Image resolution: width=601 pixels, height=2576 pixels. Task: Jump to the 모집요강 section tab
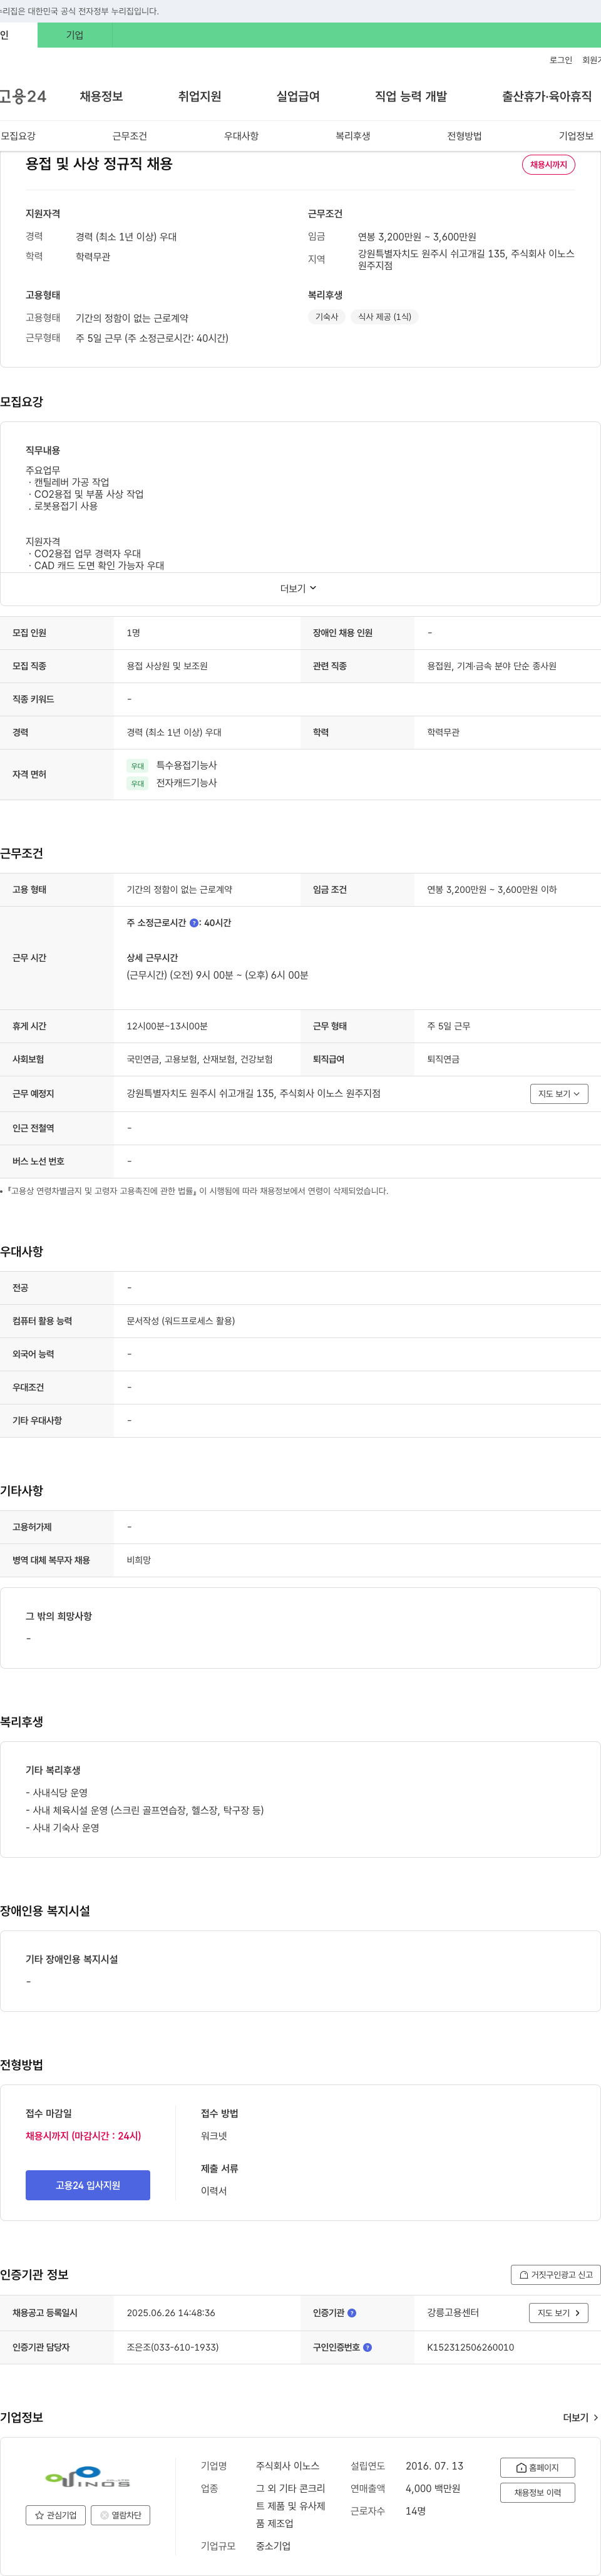click(x=18, y=136)
